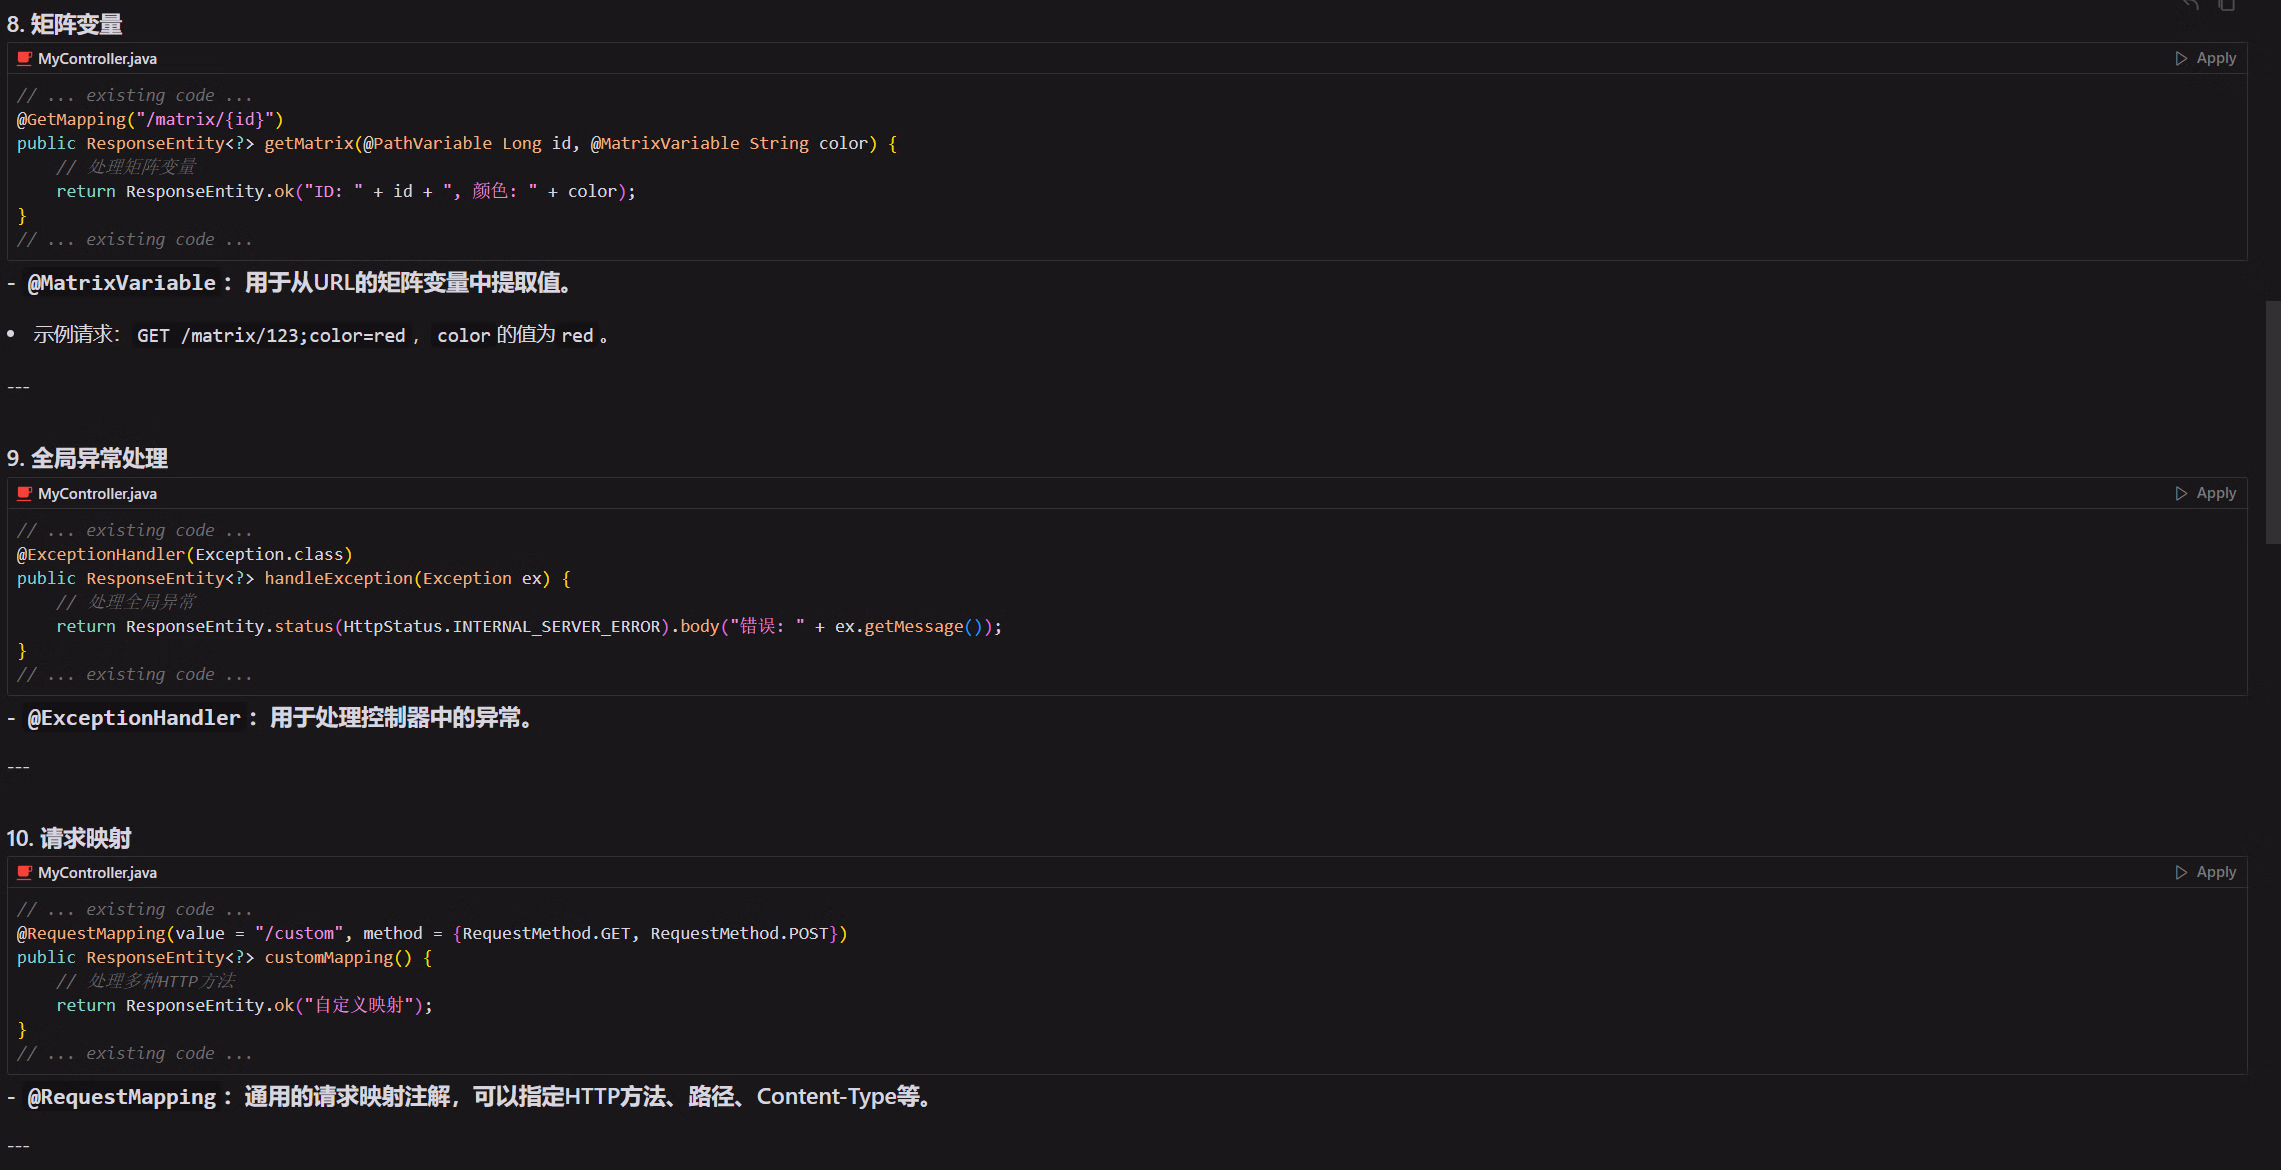Click the @RequestMapping inline code label
Image resolution: width=2281 pixels, height=1170 pixels.
pyautogui.click(x=121, y=1097)
